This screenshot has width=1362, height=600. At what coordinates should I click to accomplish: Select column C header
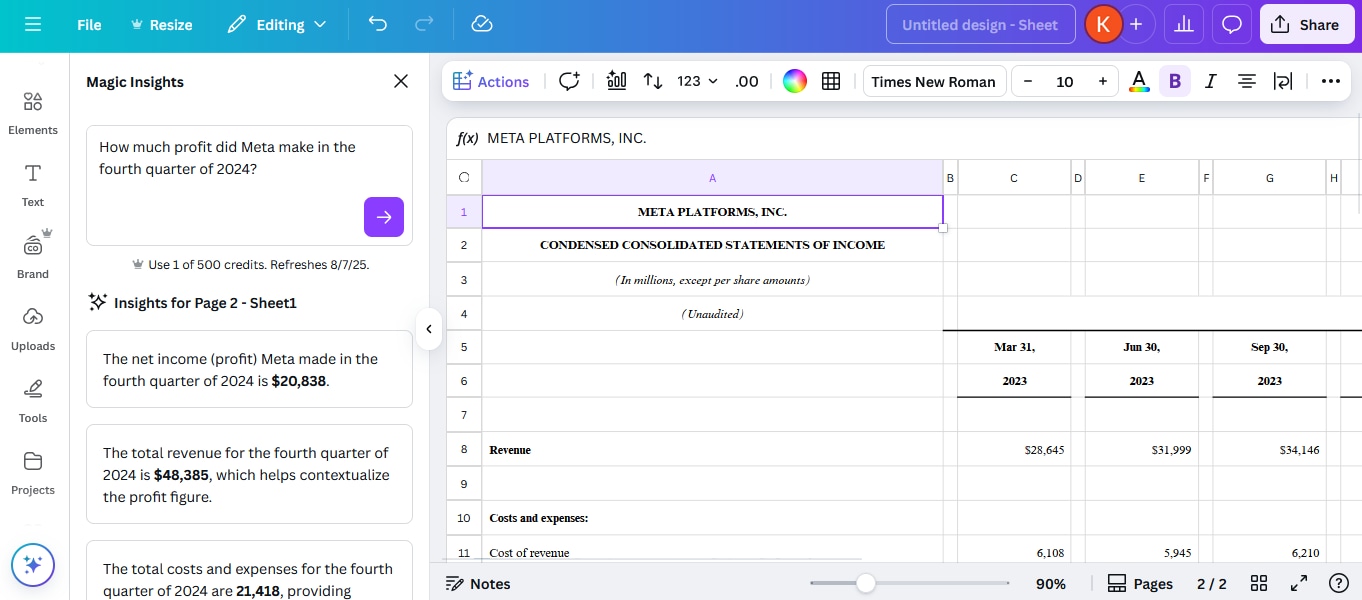click(x=1014, y=178)
